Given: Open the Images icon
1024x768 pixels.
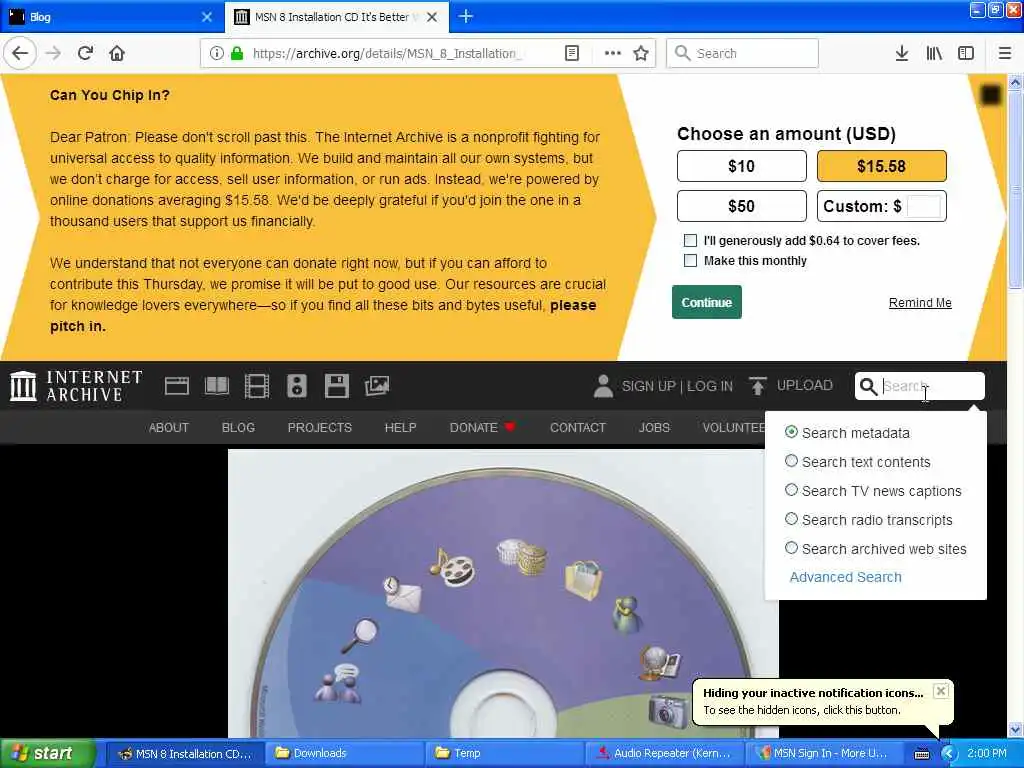Looking at the screenshot, I should pos(377,386).
